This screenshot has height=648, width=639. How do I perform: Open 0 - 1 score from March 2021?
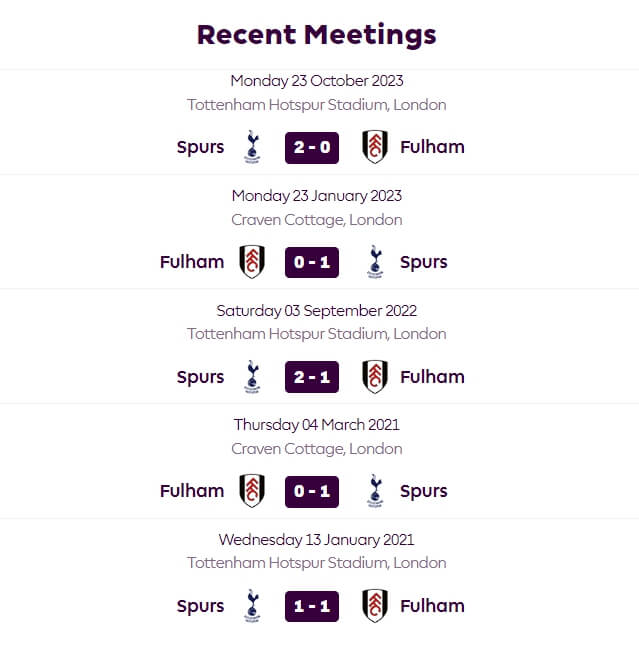(312, 491)
